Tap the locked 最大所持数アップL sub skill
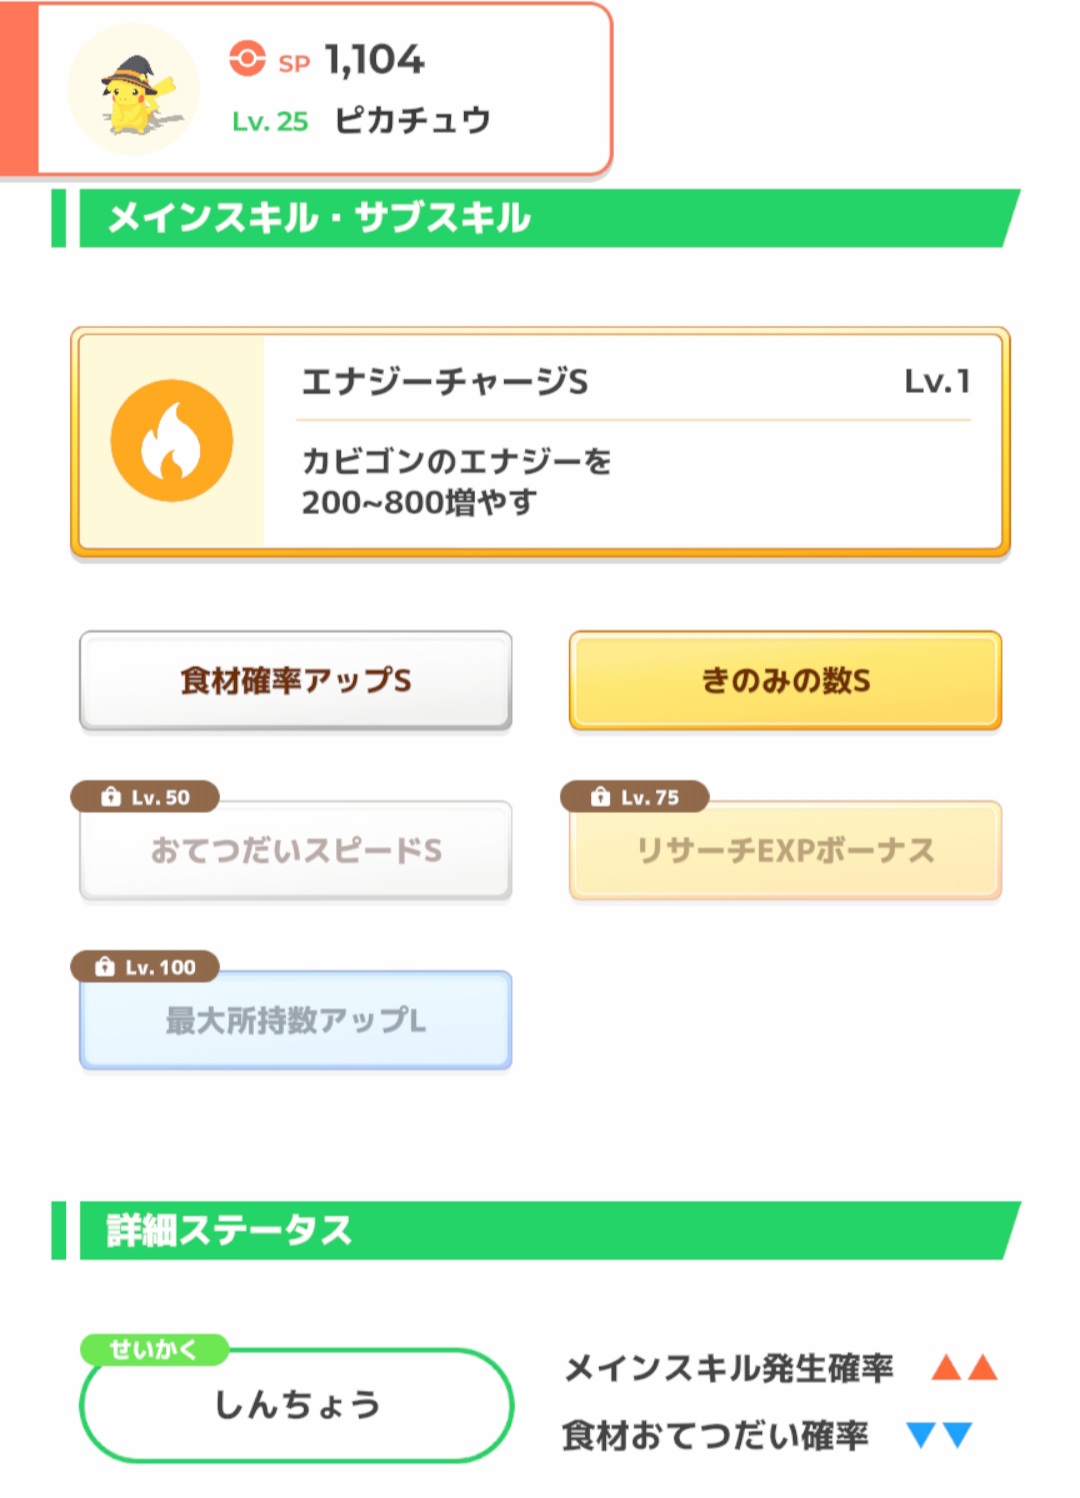The height and width of the screenshot is (1498, 1080). tap(296, 1021)
